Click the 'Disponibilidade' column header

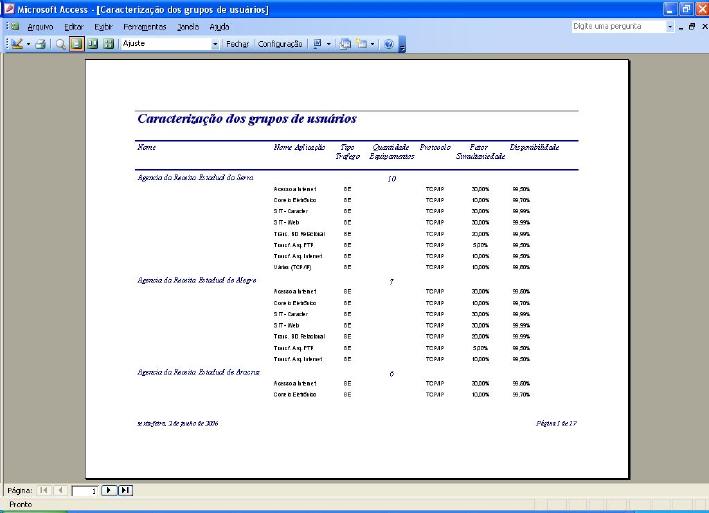click(534, 147)
